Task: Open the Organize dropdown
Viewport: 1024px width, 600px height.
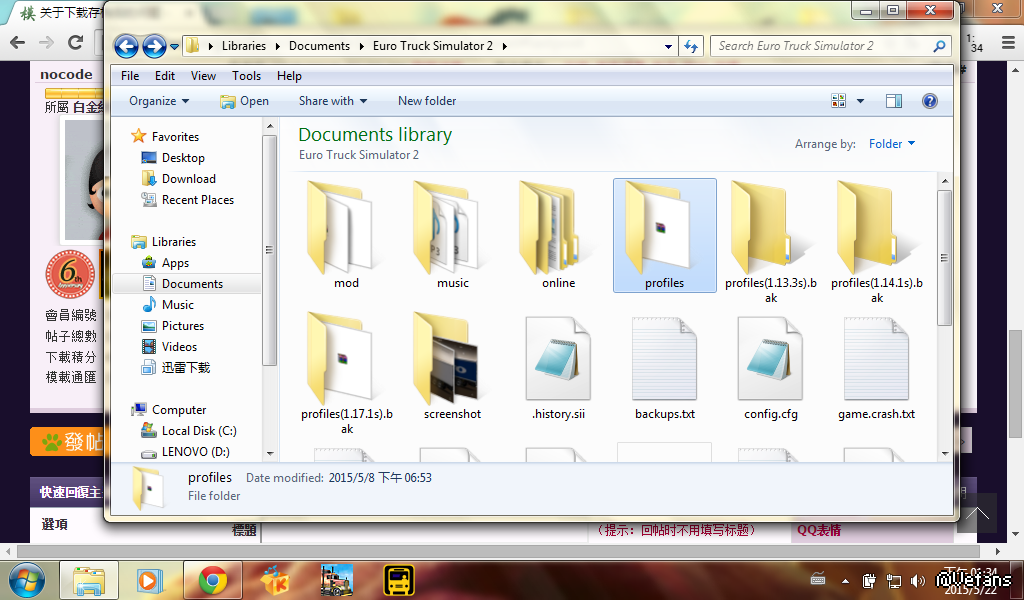Action: tap(159, 101)
